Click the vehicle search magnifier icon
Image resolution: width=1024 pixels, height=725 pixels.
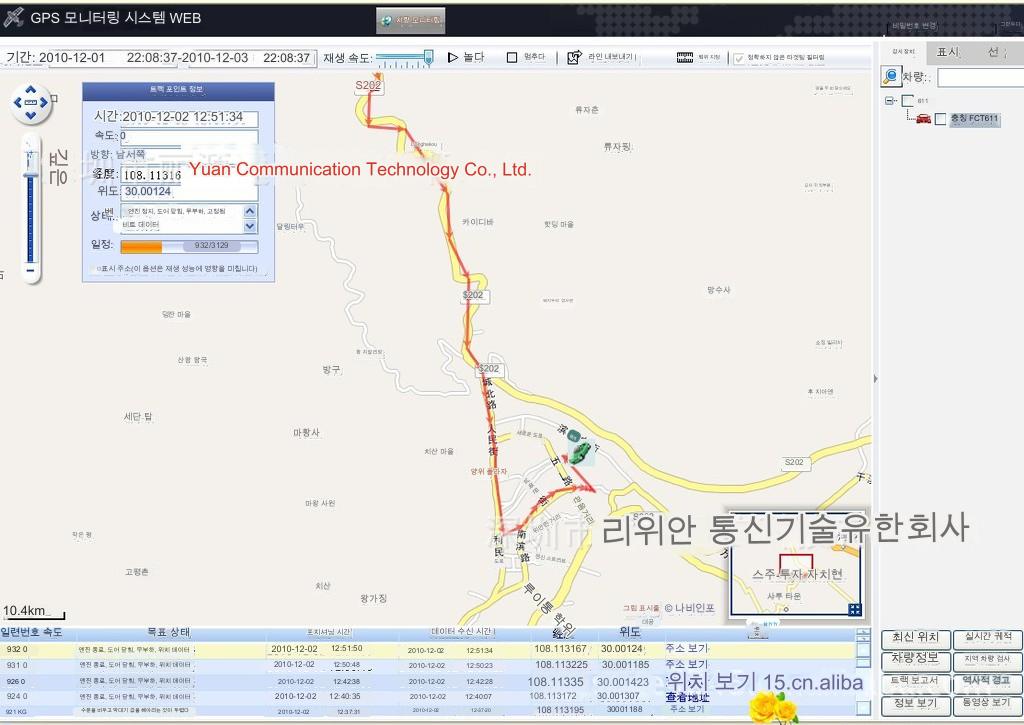(890, 77)
